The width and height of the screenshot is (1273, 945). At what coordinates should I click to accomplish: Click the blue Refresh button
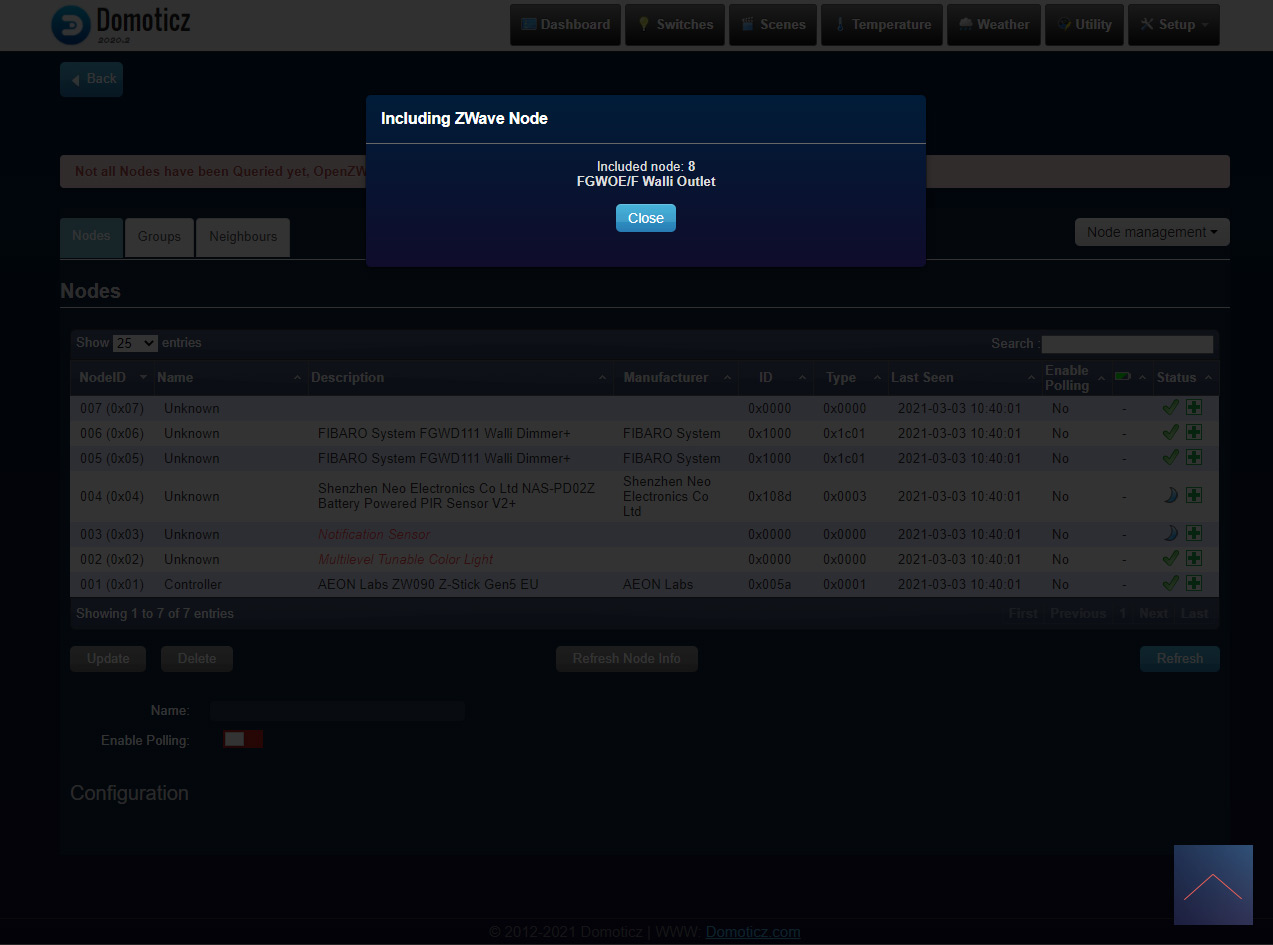click(x=1180, y=659)
